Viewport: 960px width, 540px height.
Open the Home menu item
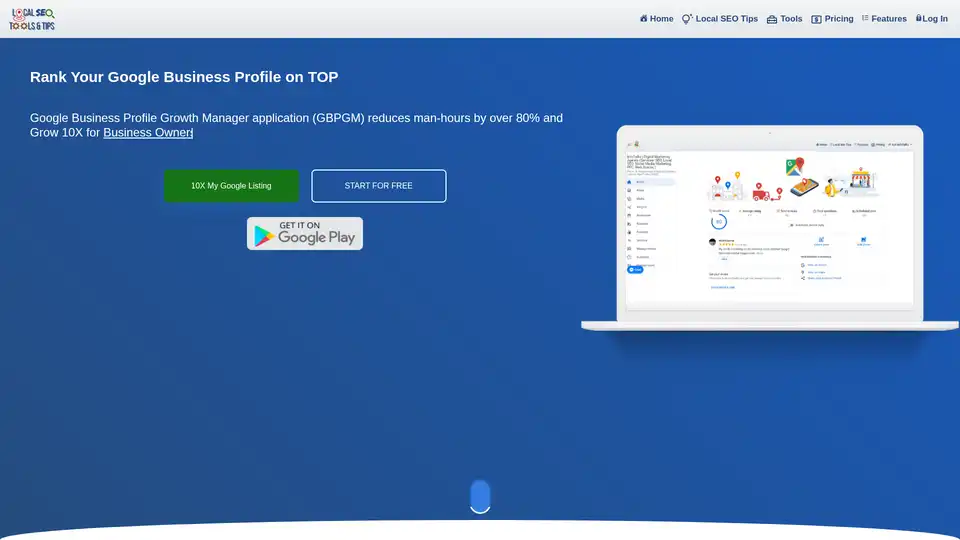click(x=661, y=19)
